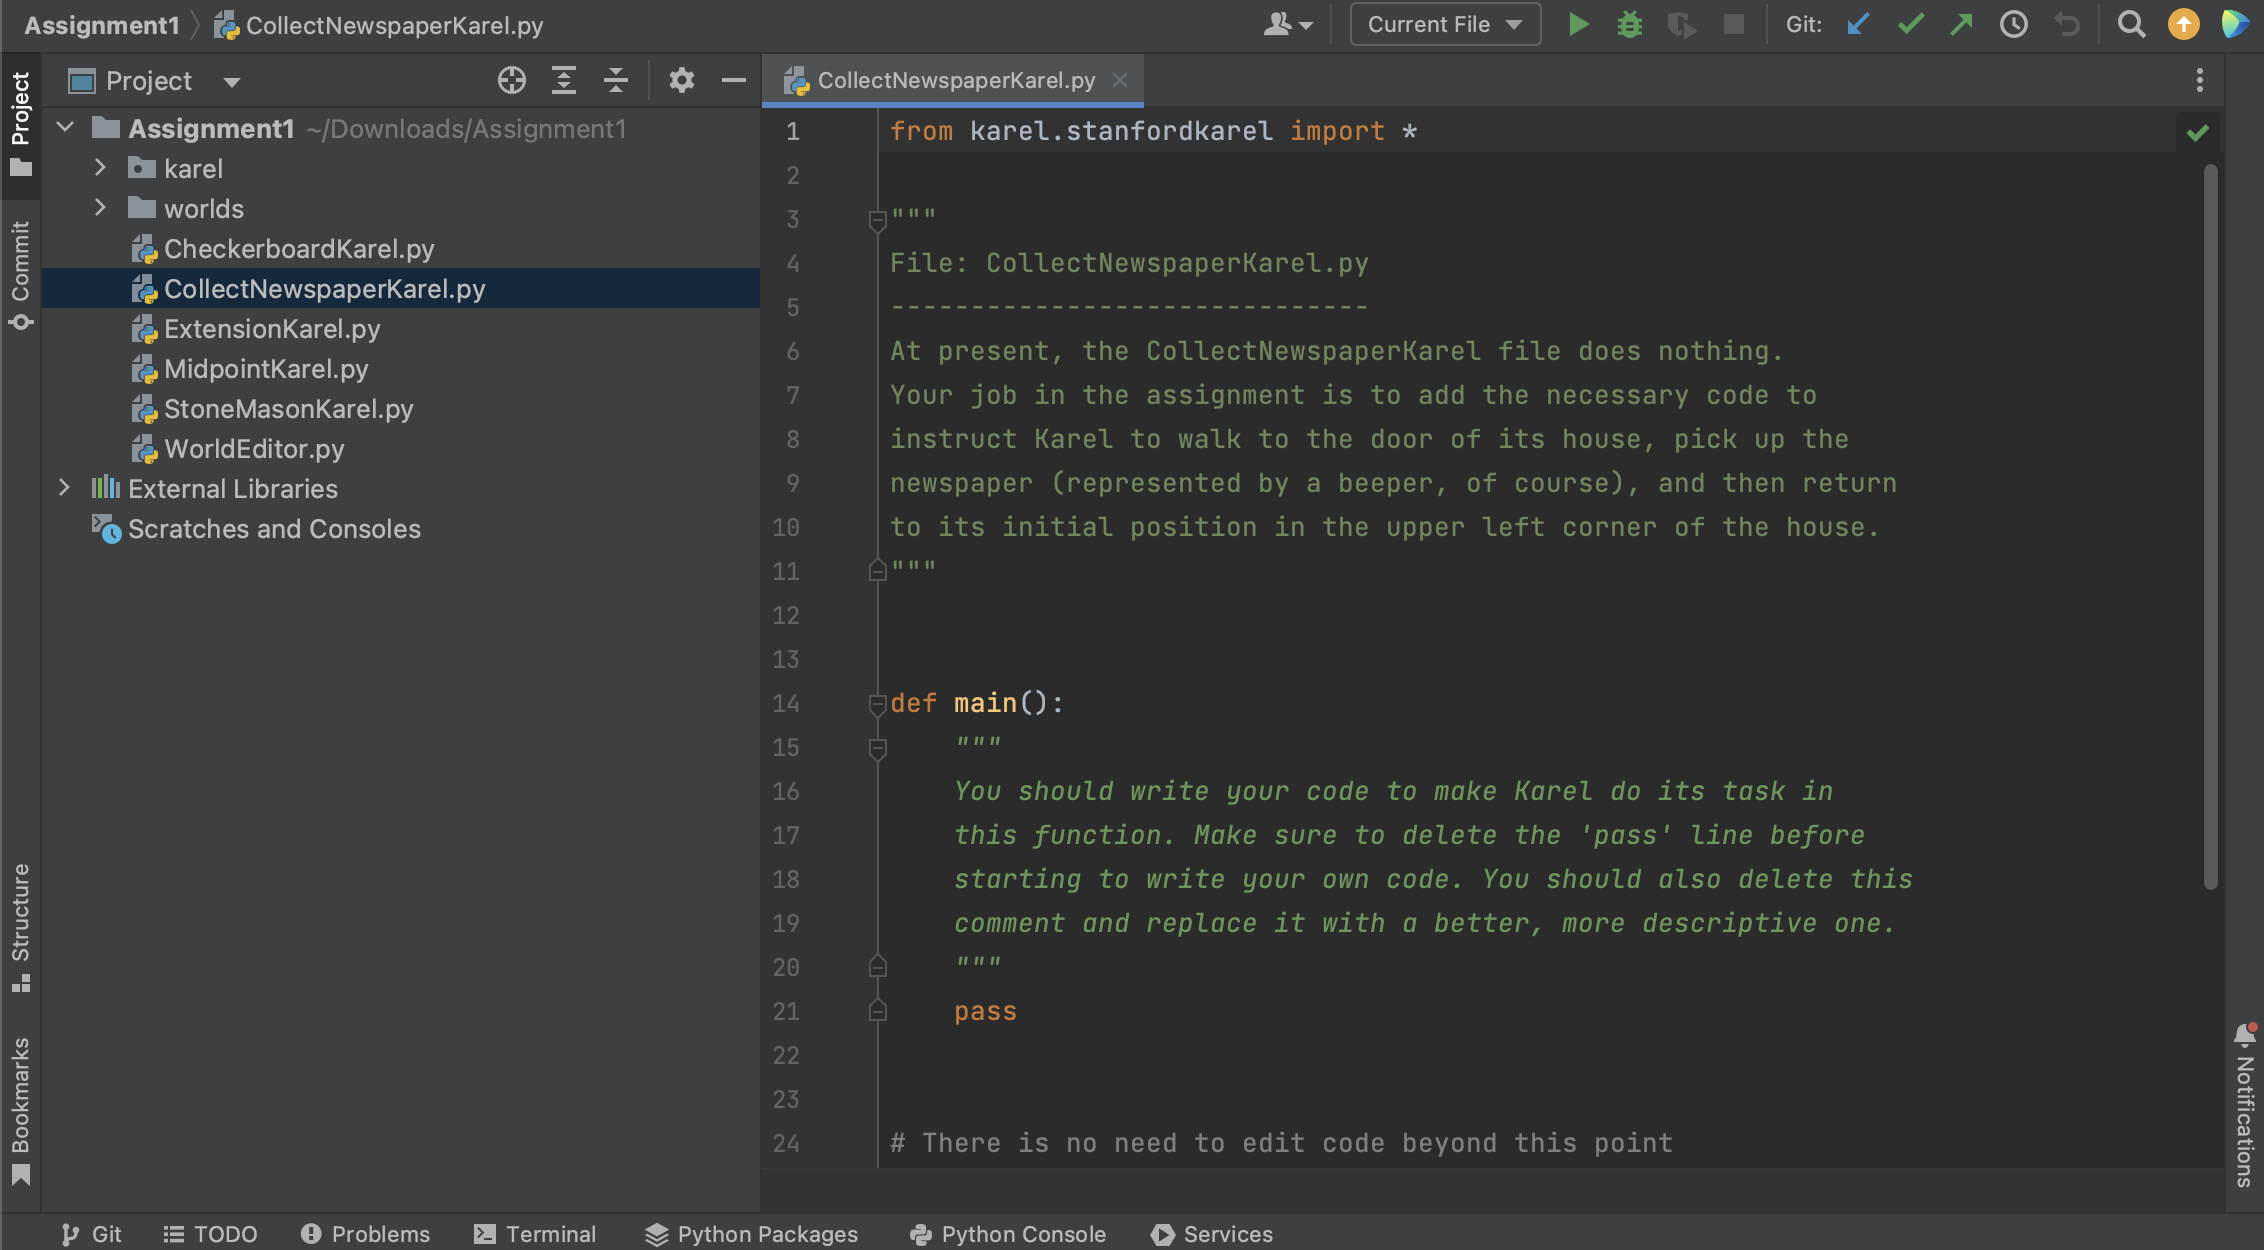Open the Current File run configuration dropdown

click(x=1445, y=25)
